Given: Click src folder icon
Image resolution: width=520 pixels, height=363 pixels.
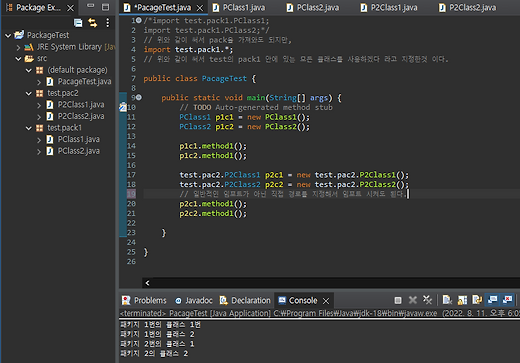Looking at the screenshot, I should (29, 59).
